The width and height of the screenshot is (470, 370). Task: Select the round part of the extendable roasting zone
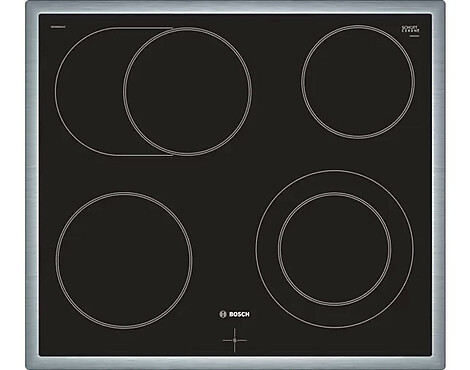click(x=187, y=91)
